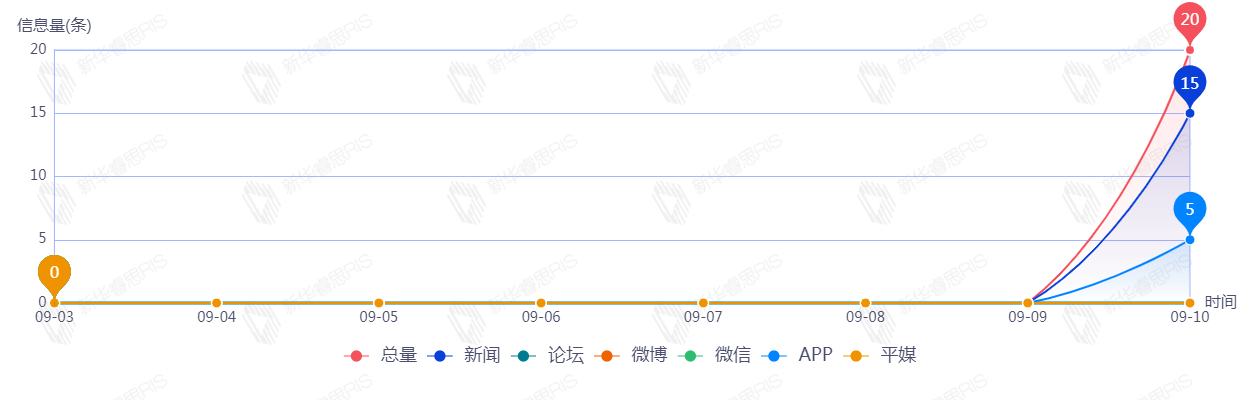Select the data point at 09-06
The image size is (1260, 400).
point(541,303)
